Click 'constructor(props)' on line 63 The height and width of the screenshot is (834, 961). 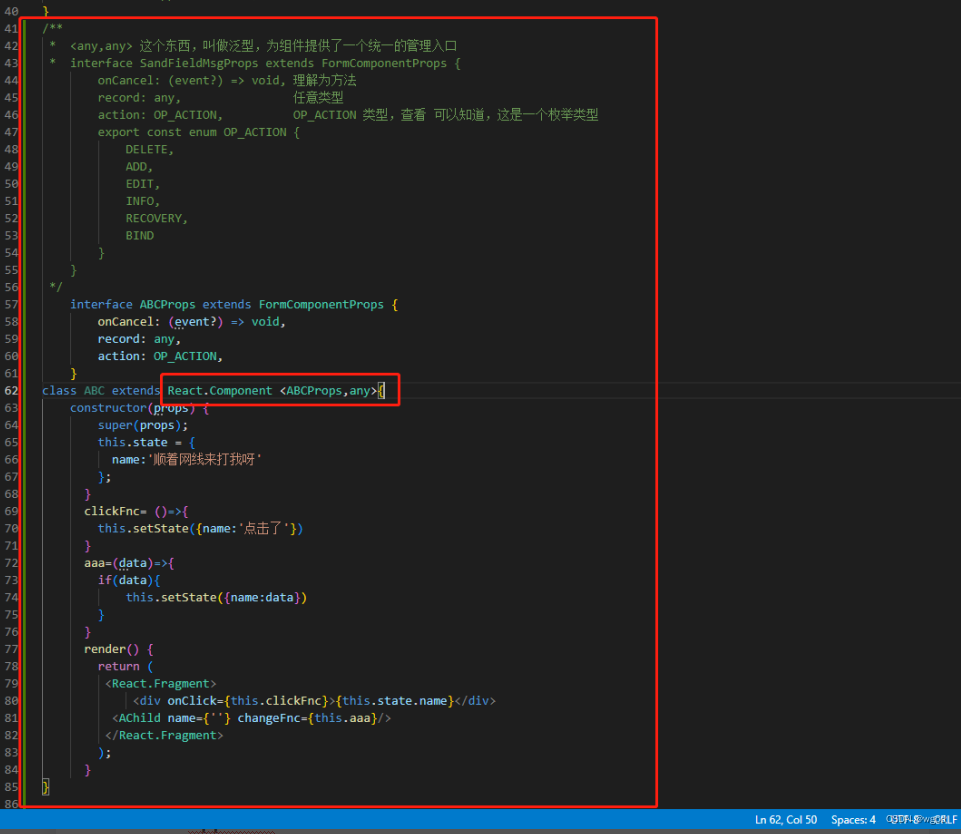point(132,408)
